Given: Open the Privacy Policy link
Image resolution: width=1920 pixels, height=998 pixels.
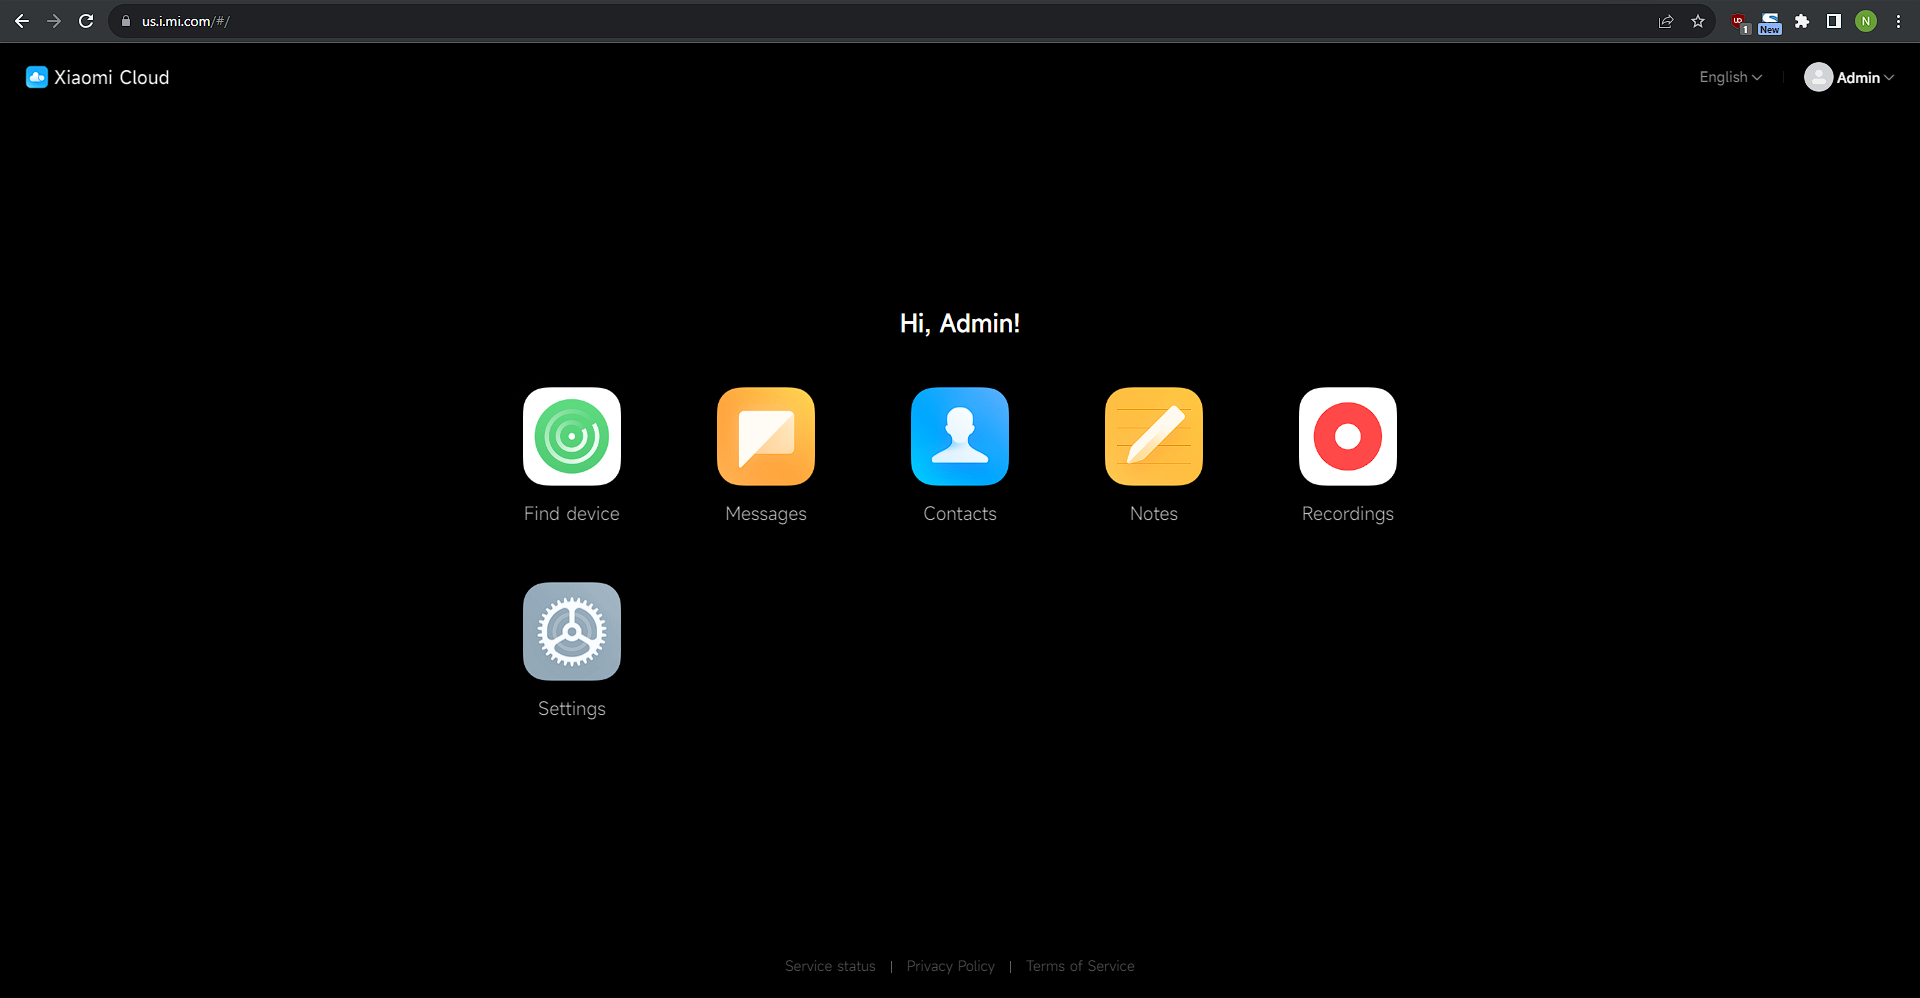Looking at the screenshot, I should (951, 966).
